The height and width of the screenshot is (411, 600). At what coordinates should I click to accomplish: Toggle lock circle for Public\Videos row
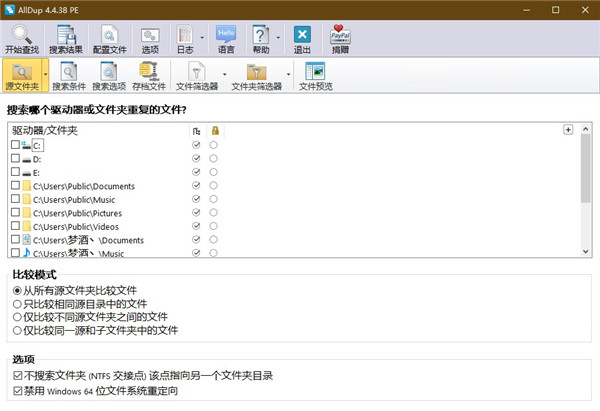click(214, 226)
